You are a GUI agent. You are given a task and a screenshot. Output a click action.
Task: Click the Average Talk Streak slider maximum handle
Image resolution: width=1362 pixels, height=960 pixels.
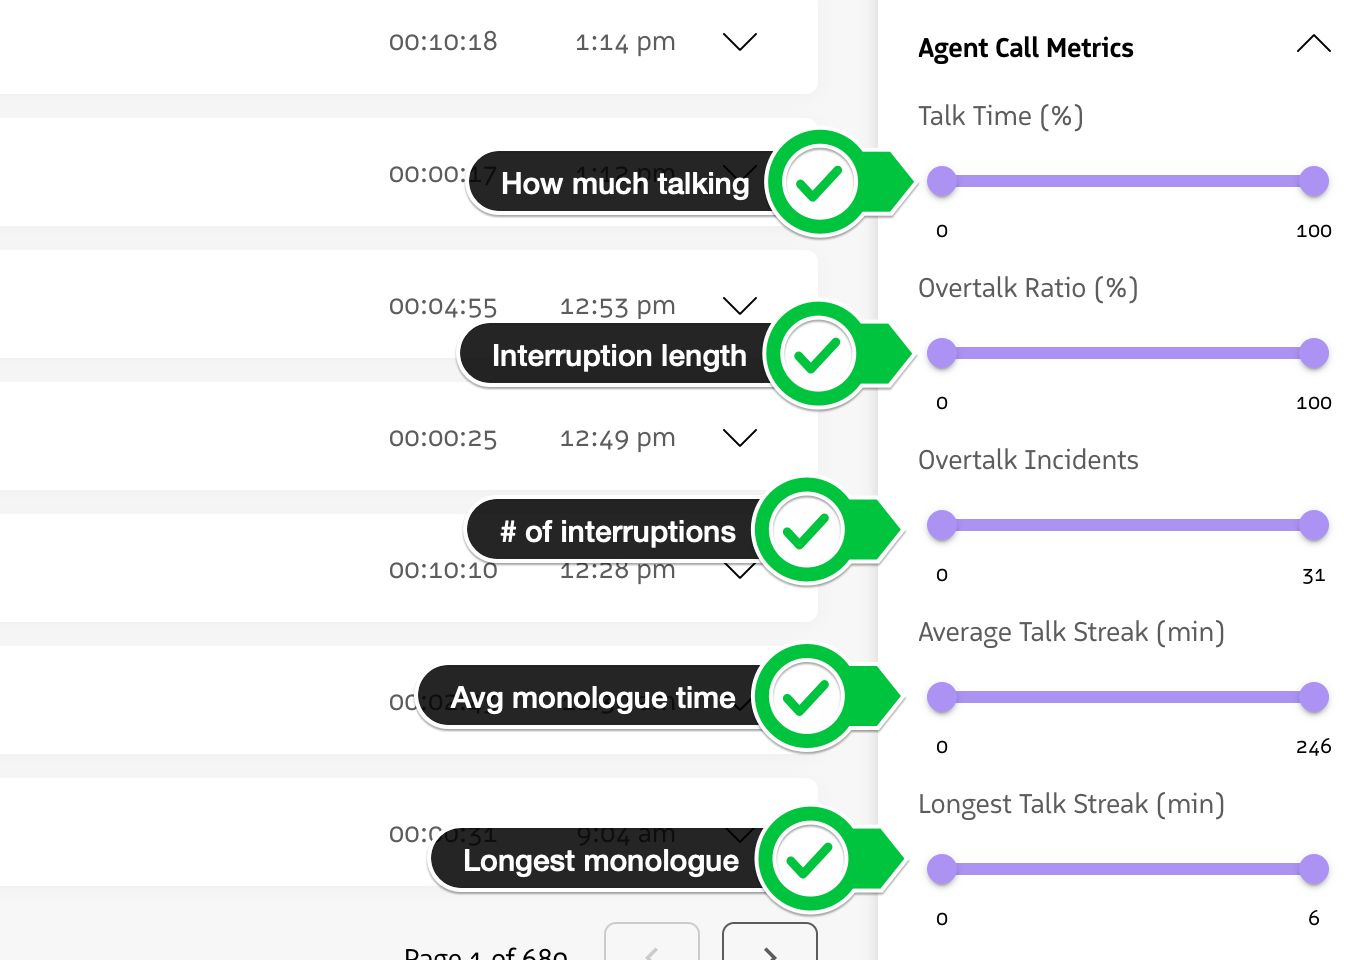tap(1314, 697)
